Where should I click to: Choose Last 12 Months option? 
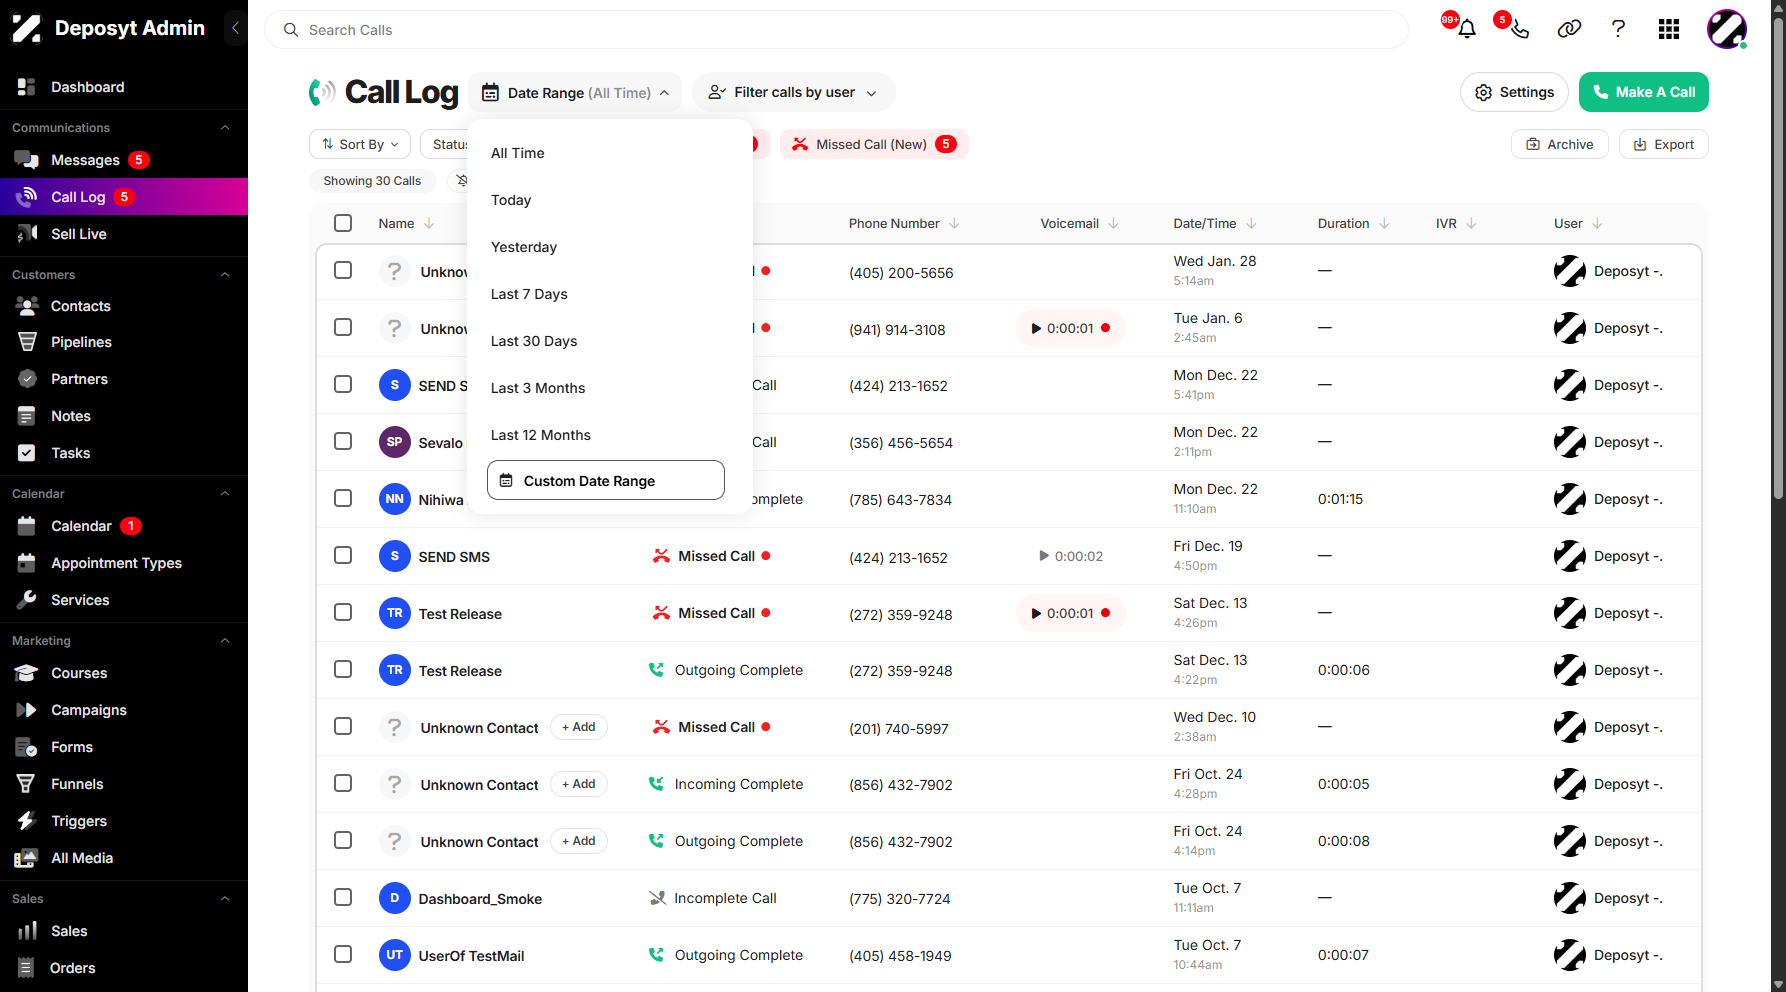[x=540, y=435]
